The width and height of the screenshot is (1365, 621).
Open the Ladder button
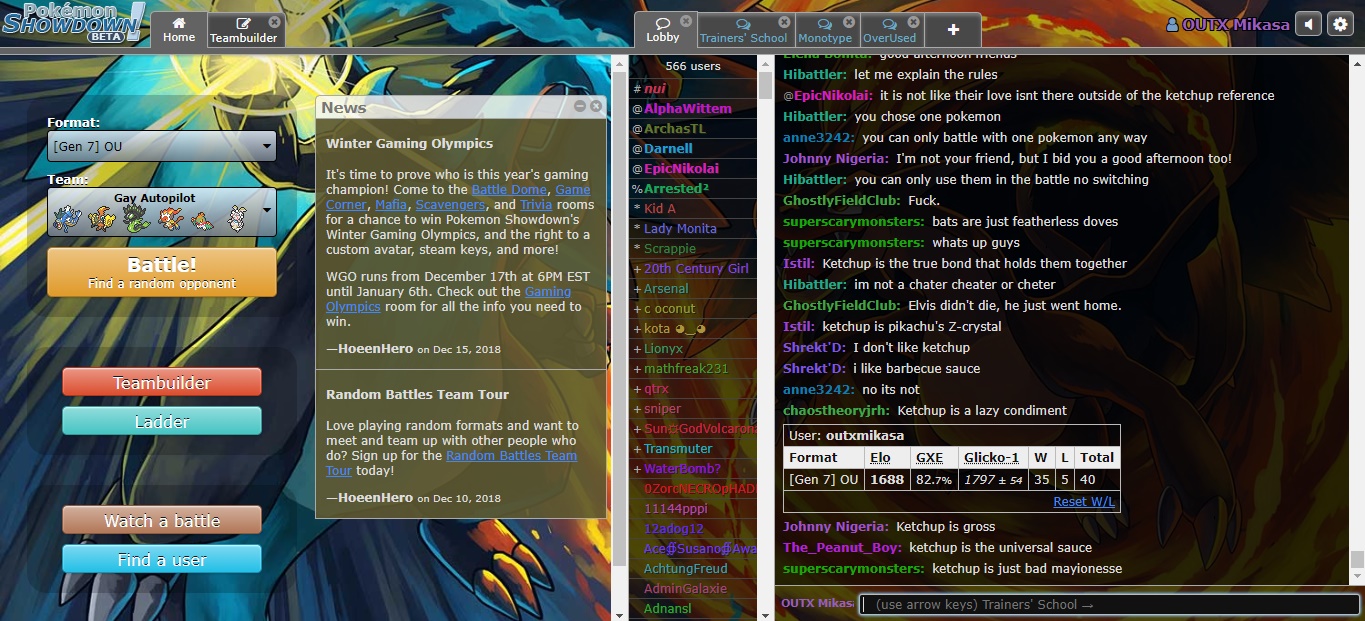(x=162, y=421)
